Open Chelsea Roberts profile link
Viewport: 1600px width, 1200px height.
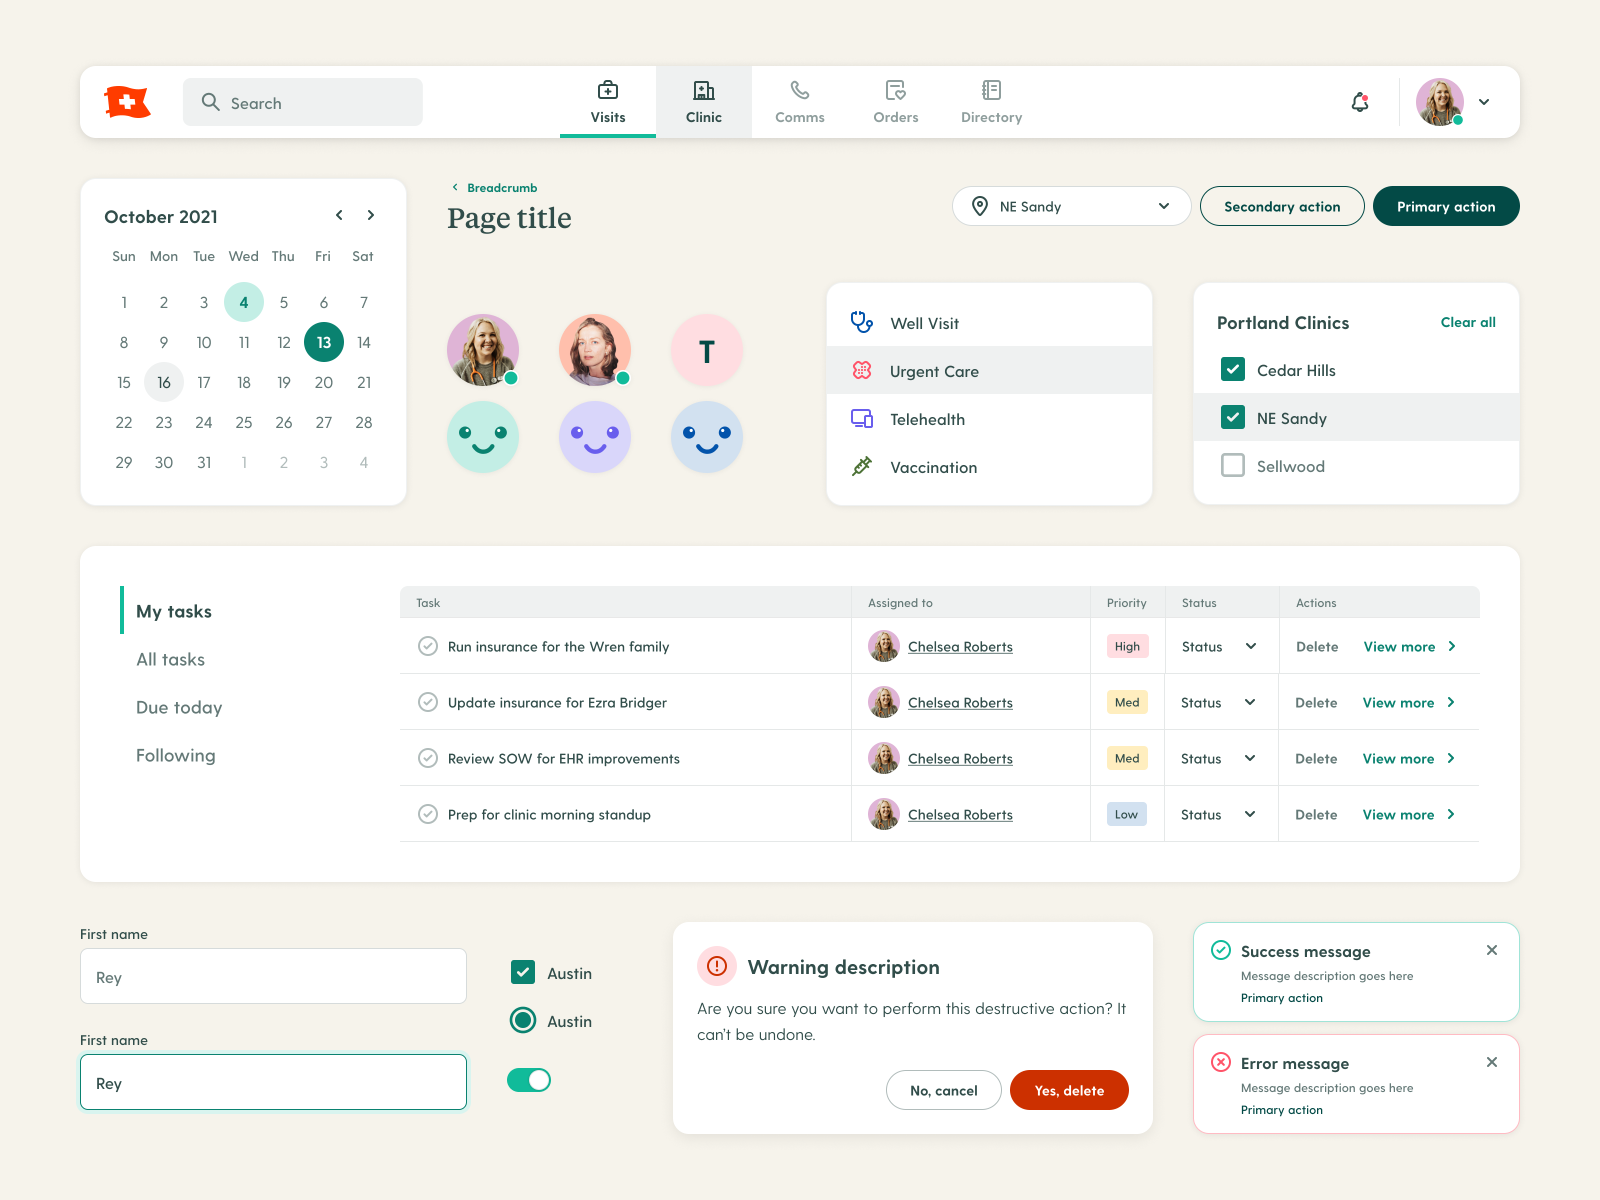[x=960, y=646]
